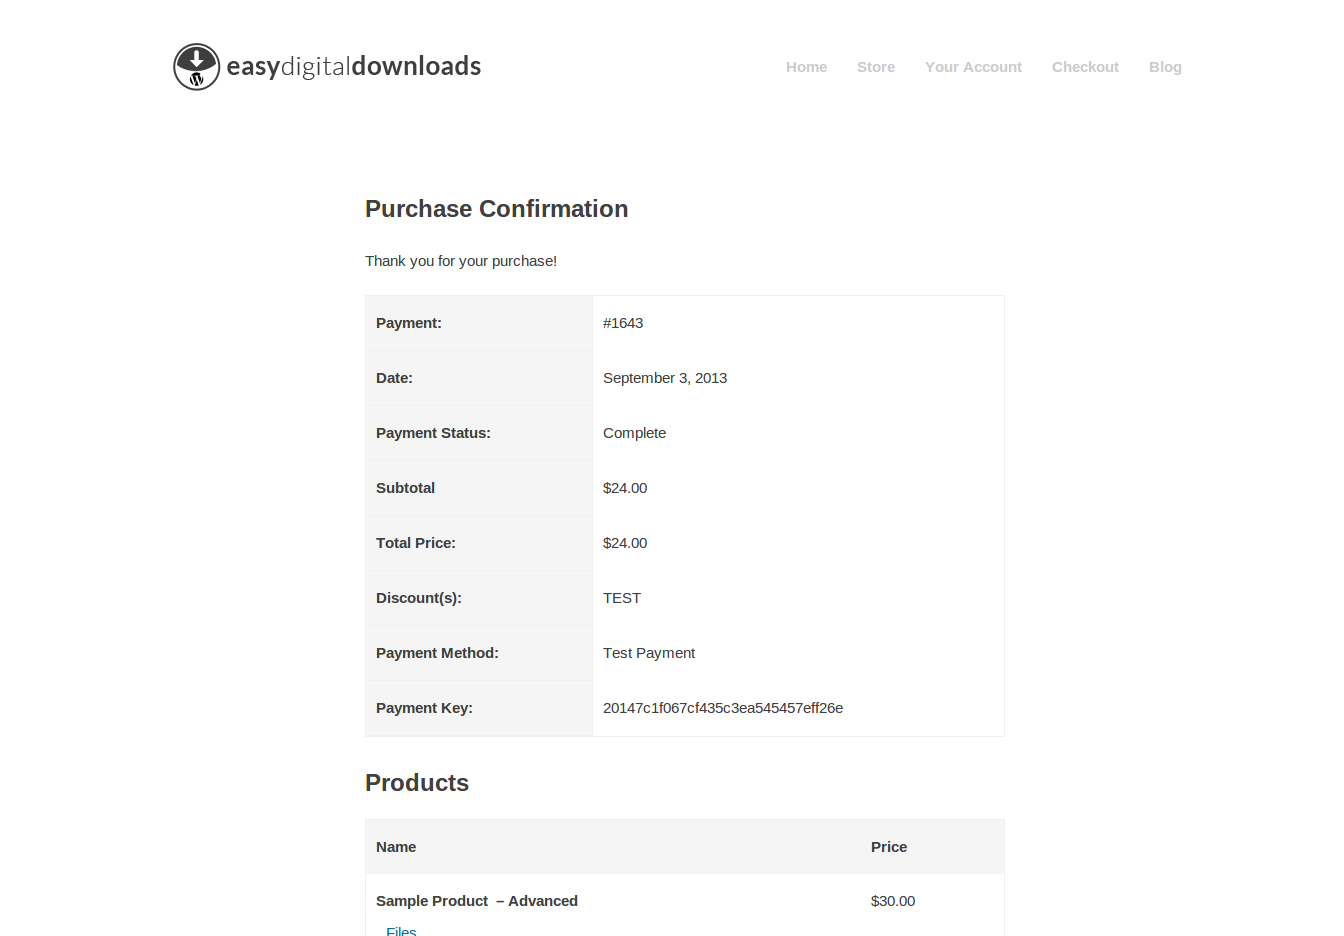Click the $24.00 value in Total Price row
Viewport: 1344px width, 936px height.
coord(625,543)
